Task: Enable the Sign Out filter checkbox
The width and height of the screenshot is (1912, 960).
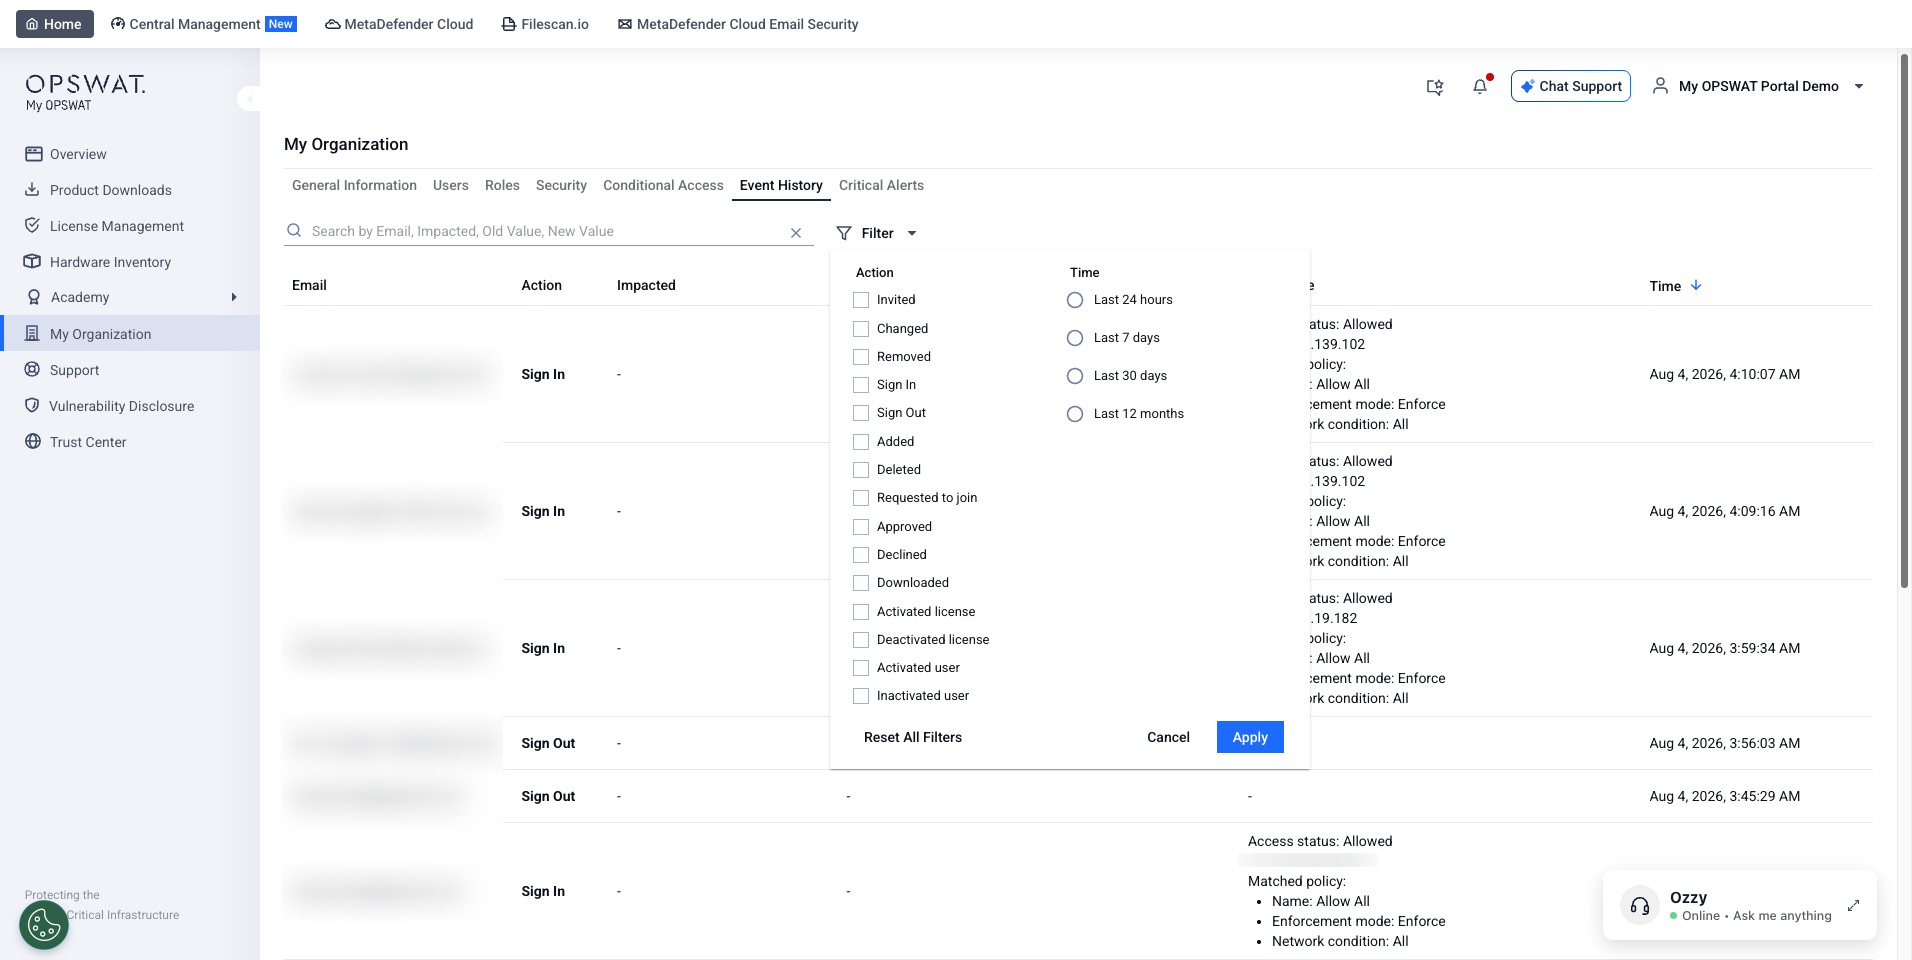Action: (861, 413)
